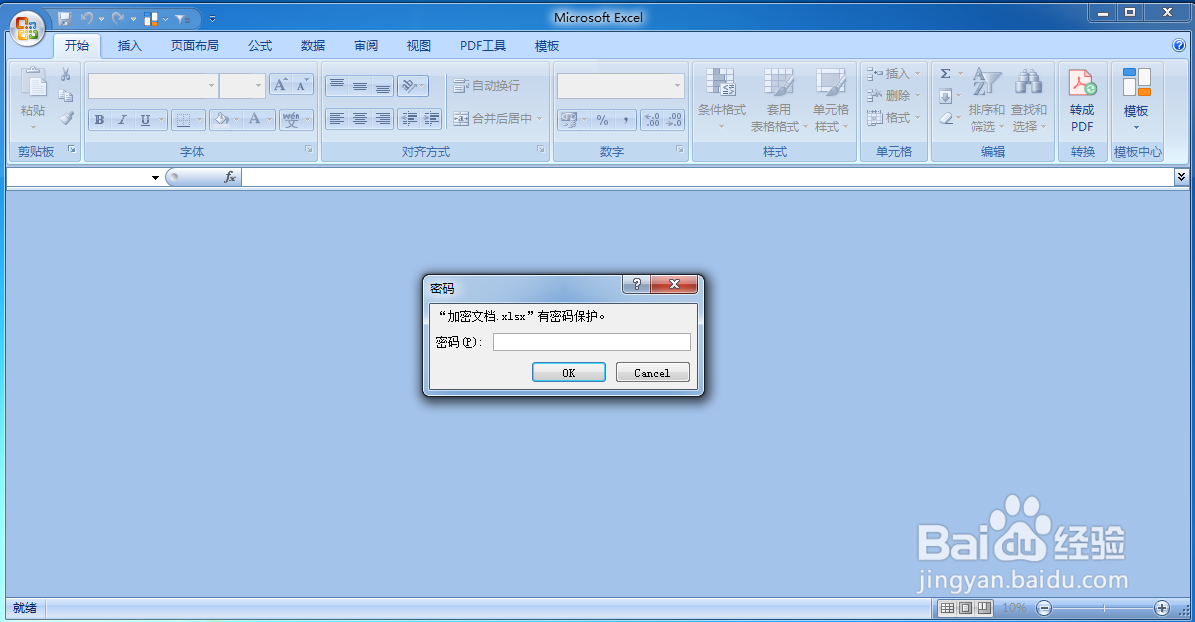This screenshot has width=1195, height=622.
Task: Click the Font Color letter A icon
Action: coord(255,120)
